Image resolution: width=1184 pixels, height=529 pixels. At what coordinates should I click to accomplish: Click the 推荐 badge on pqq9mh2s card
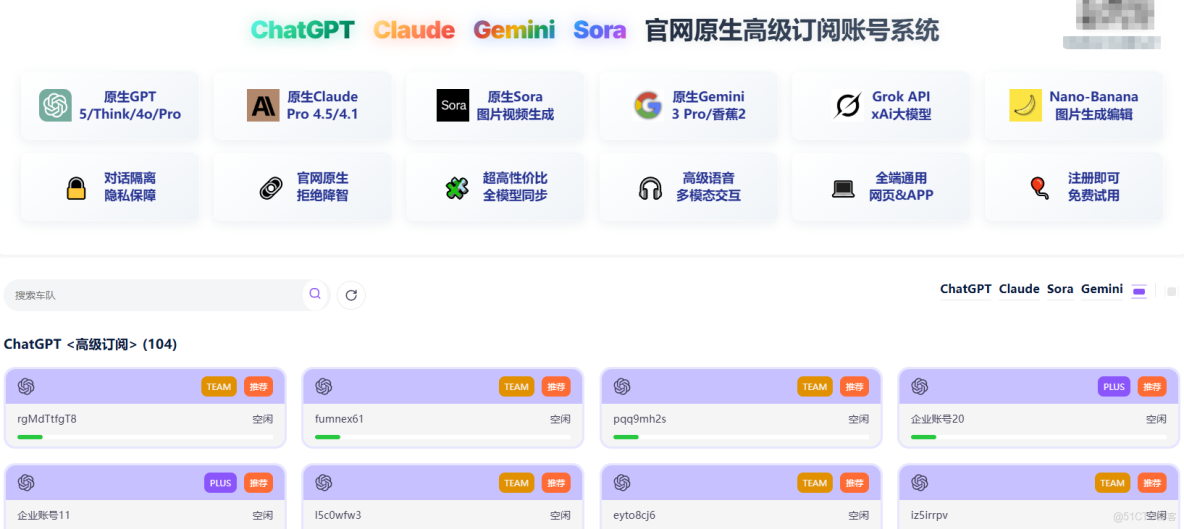tap(854, 386)
